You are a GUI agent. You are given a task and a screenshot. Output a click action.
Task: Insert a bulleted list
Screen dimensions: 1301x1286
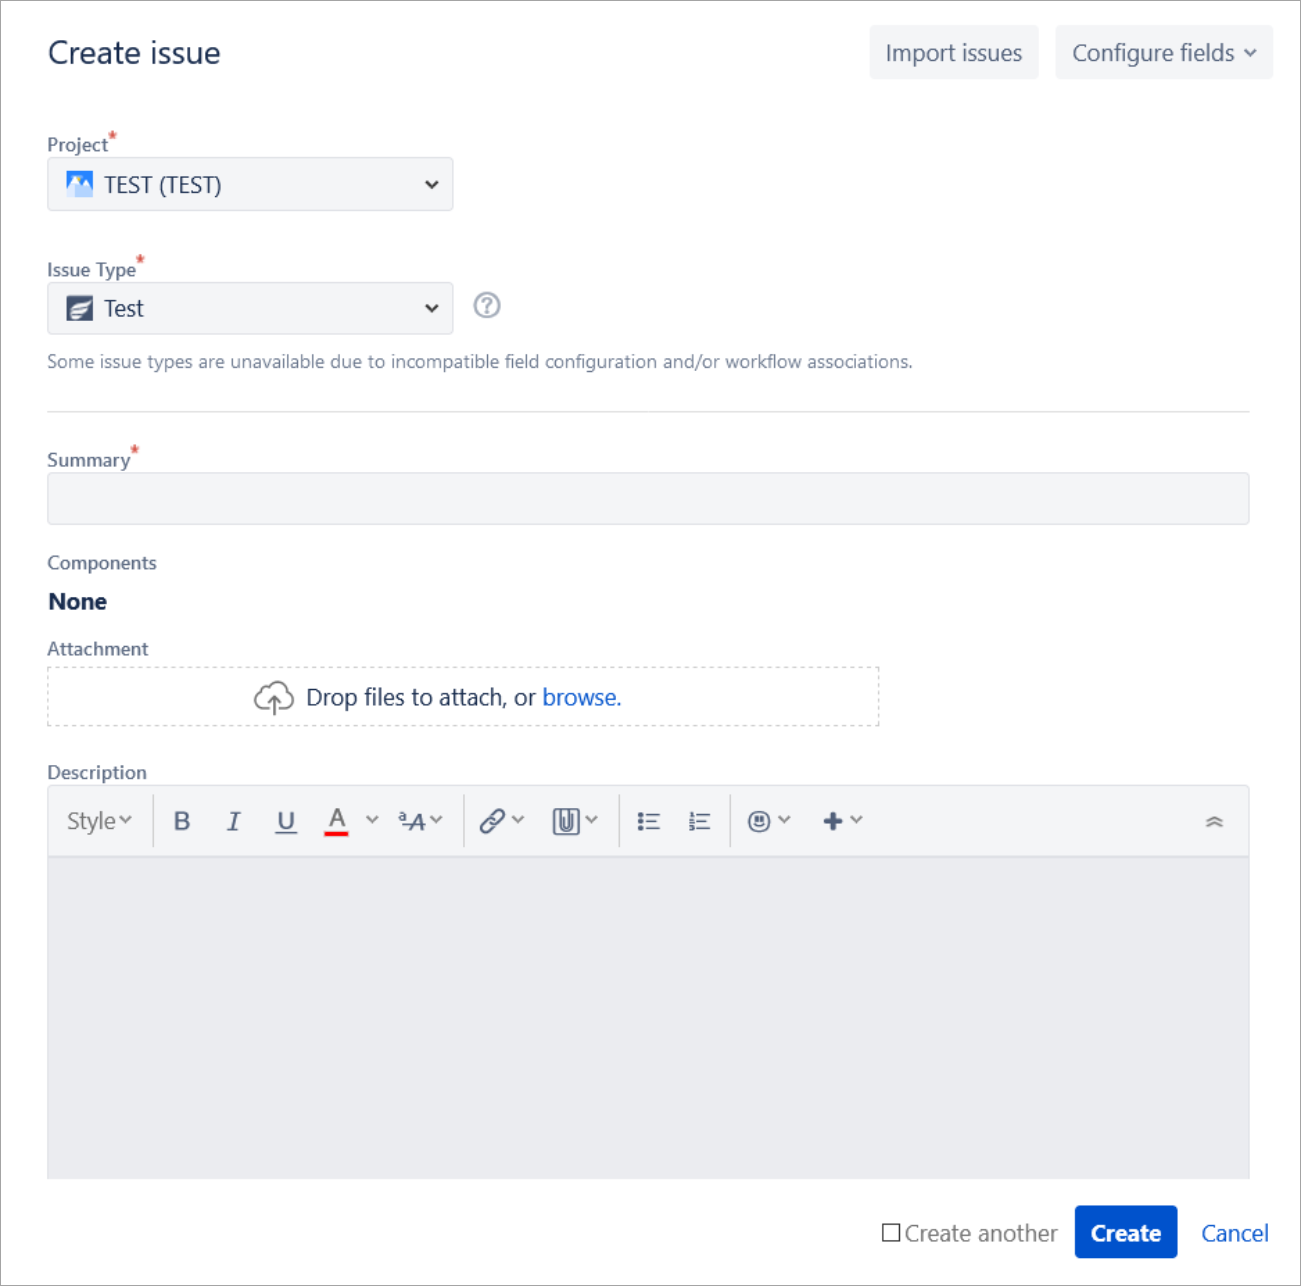(x=648, y=820)
